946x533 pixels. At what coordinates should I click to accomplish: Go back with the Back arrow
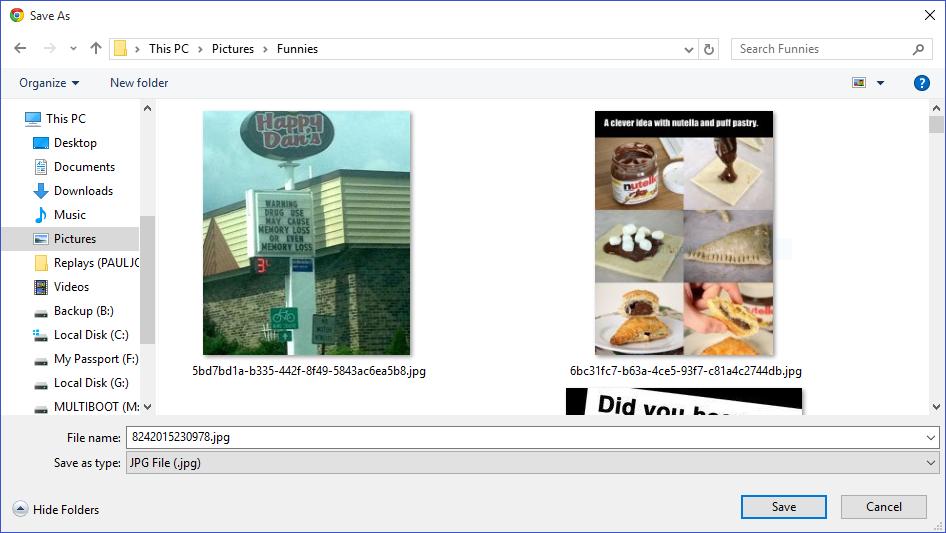click(20, 48)
